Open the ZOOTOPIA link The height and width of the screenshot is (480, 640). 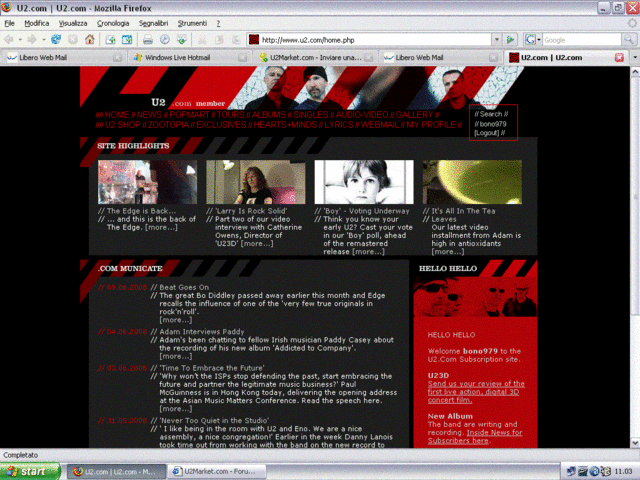click(x=168, y=124)
